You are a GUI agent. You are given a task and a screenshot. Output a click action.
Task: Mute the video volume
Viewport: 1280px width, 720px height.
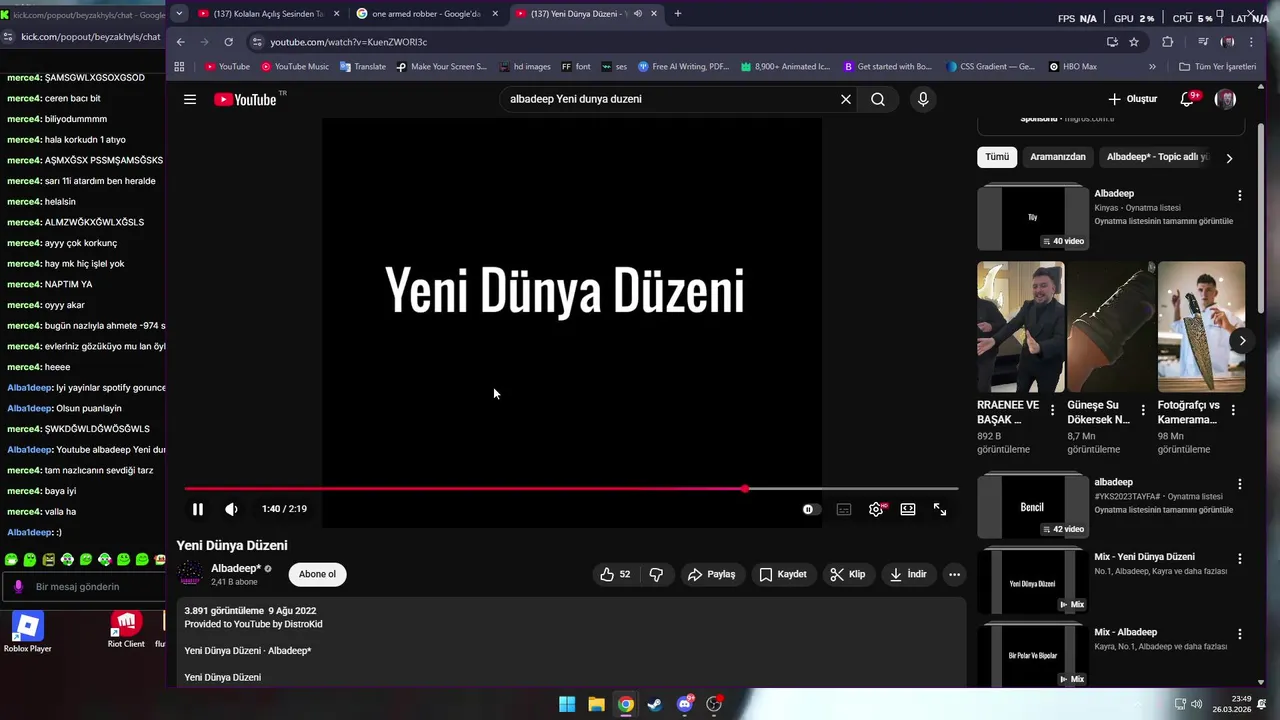[231, 509]
